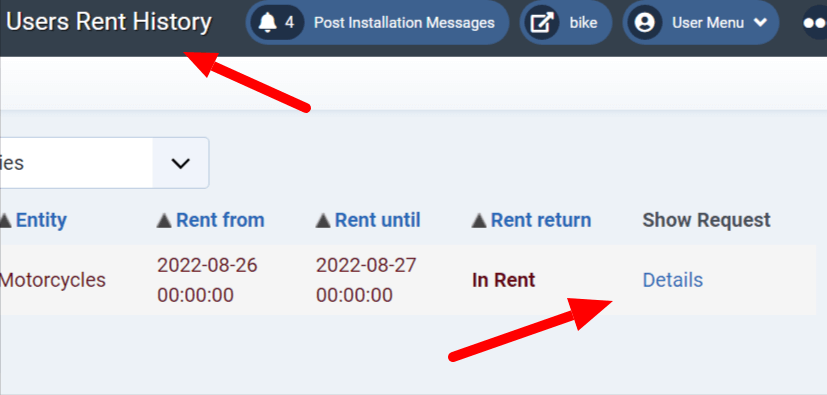The image size is (827, 395).
Task: Click the notification count 4 badge
Action: point(290,23)
